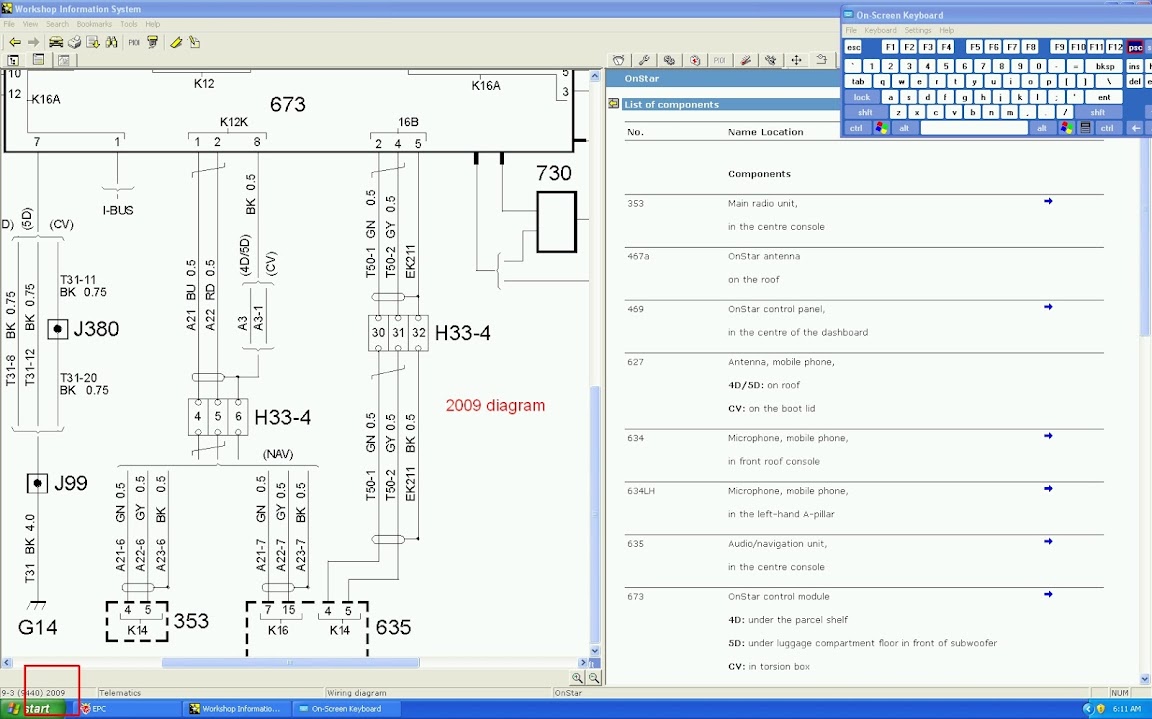Zoom in on the wiring diagram

[x=577, y=679]
